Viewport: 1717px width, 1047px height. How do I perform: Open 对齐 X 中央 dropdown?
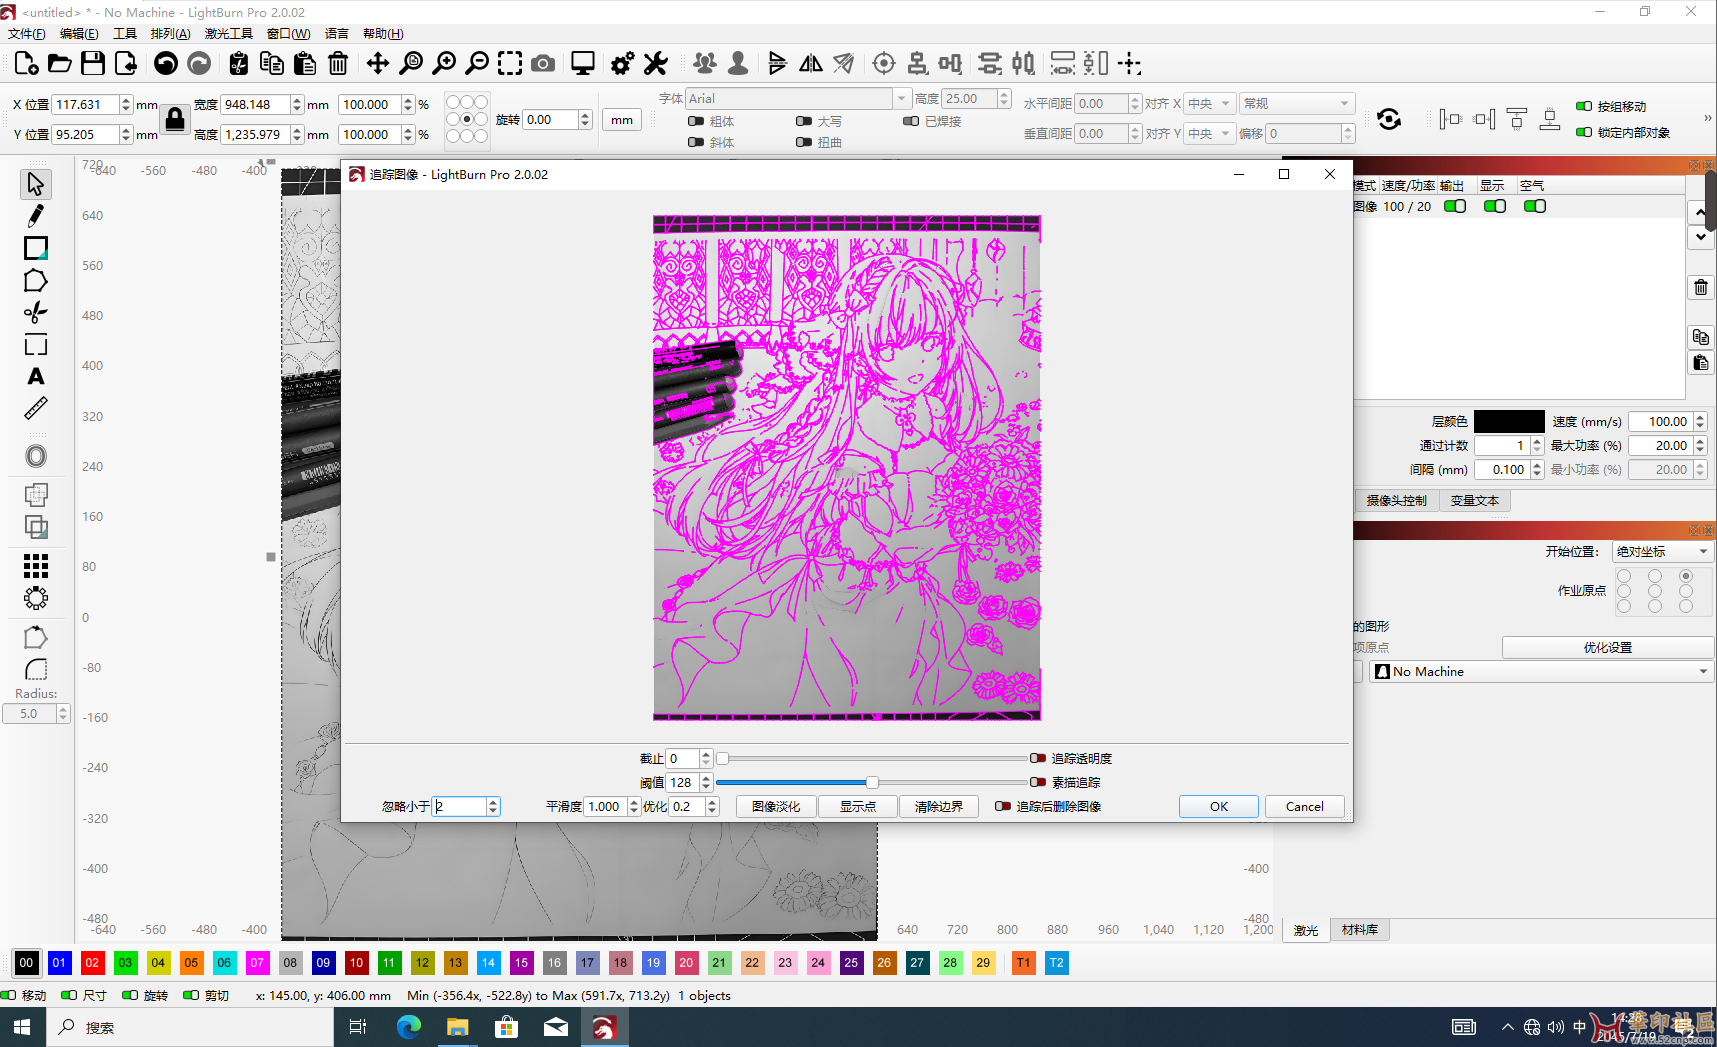pyautogui.click(x=1209, y=104)
